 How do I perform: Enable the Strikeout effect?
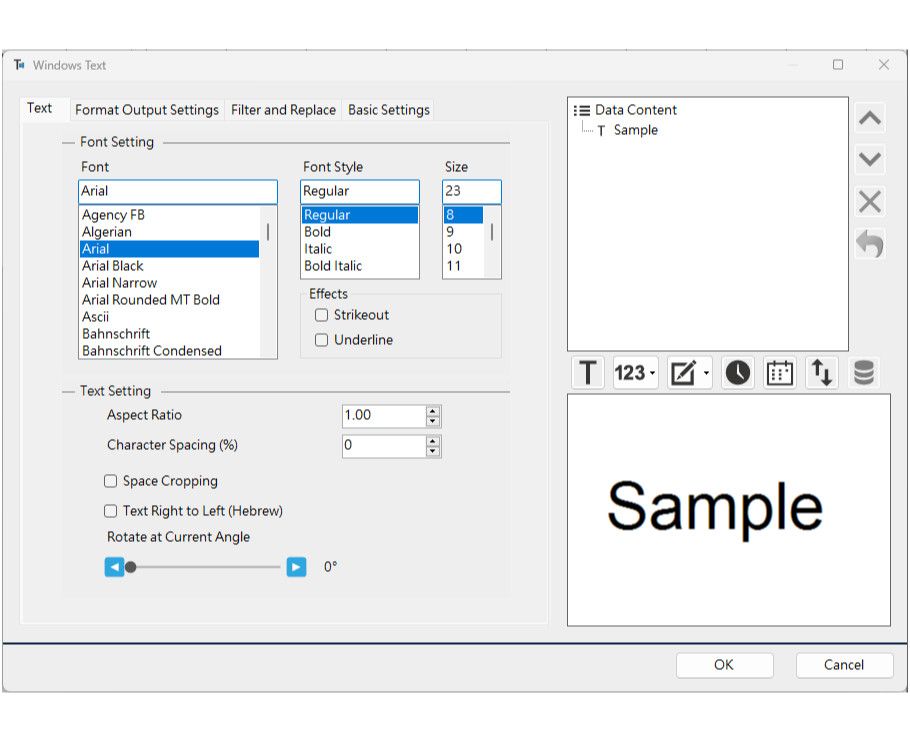[322, 314]
